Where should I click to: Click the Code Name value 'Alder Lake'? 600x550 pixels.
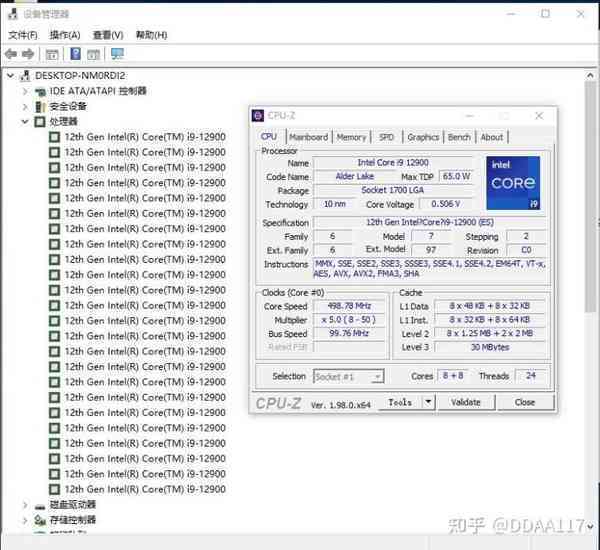coord(355,176)
